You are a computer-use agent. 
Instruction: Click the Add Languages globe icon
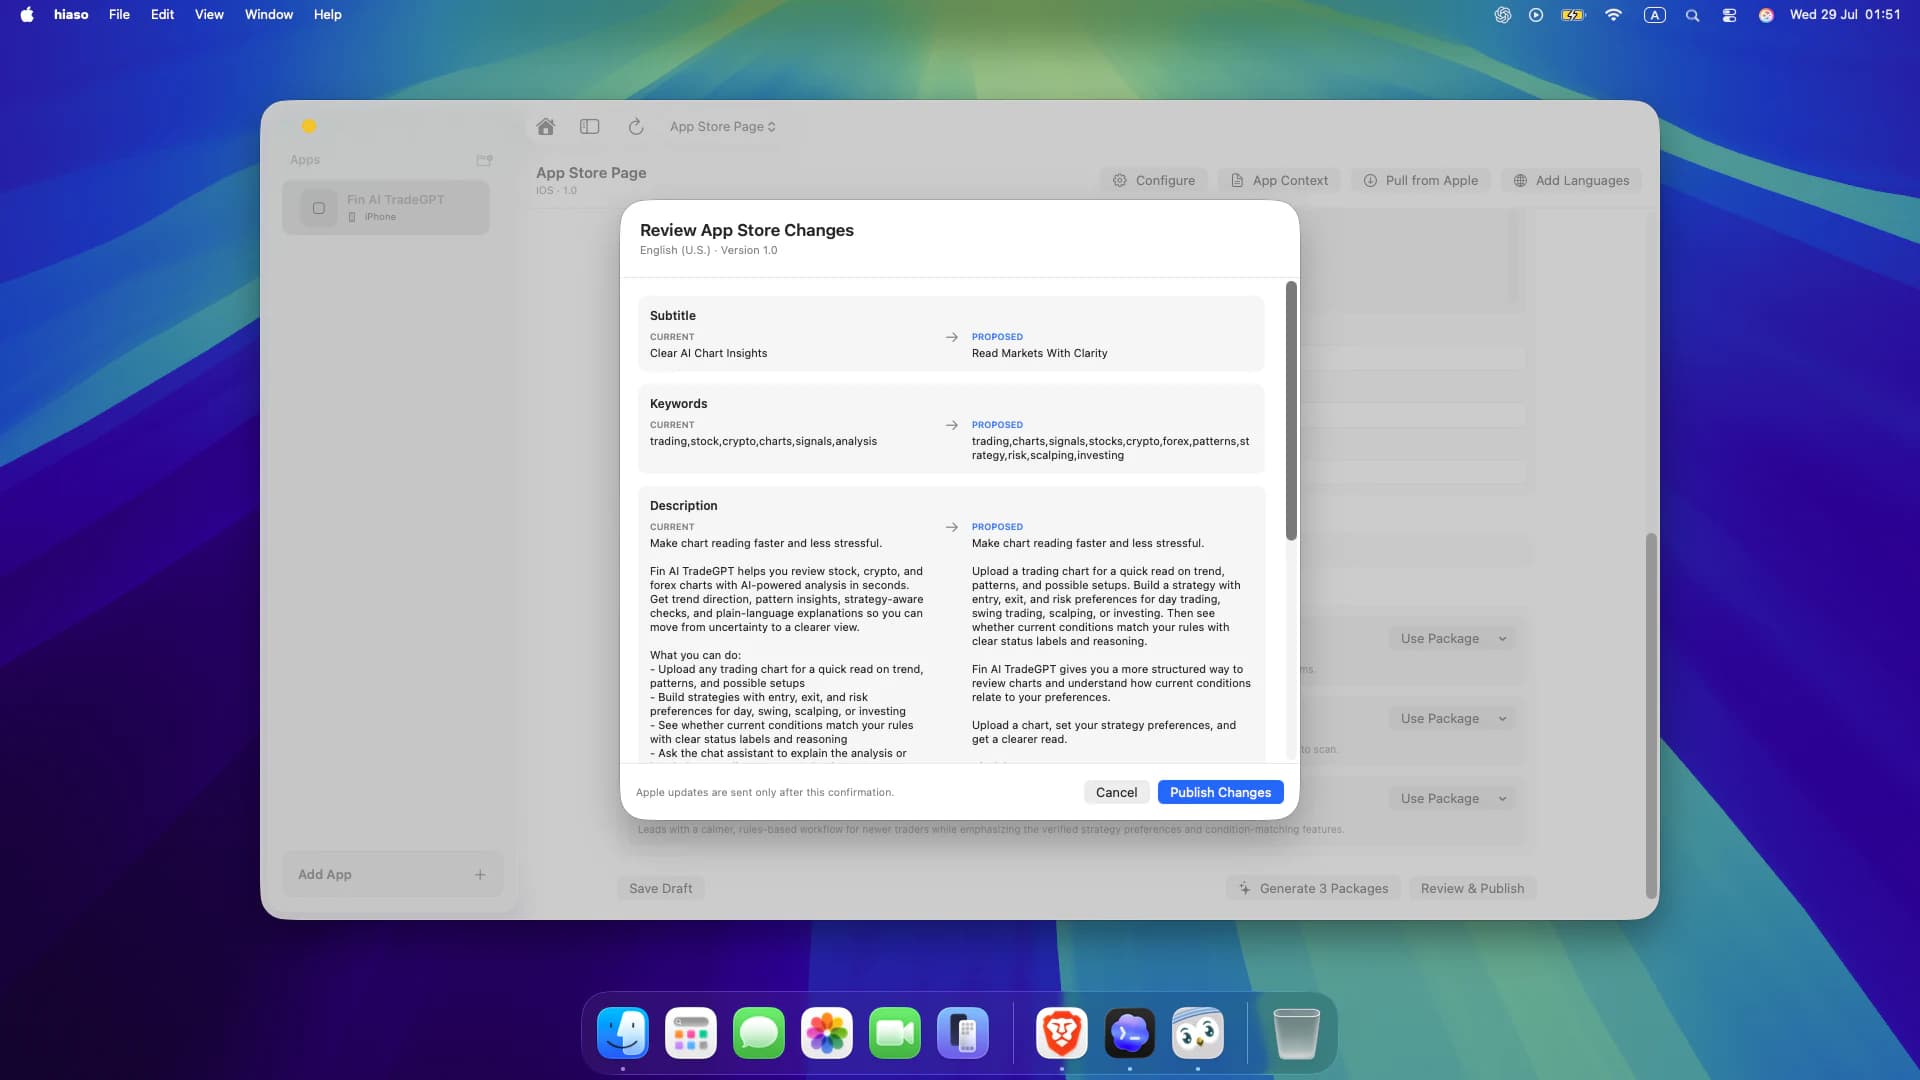tap(1520, 180)
